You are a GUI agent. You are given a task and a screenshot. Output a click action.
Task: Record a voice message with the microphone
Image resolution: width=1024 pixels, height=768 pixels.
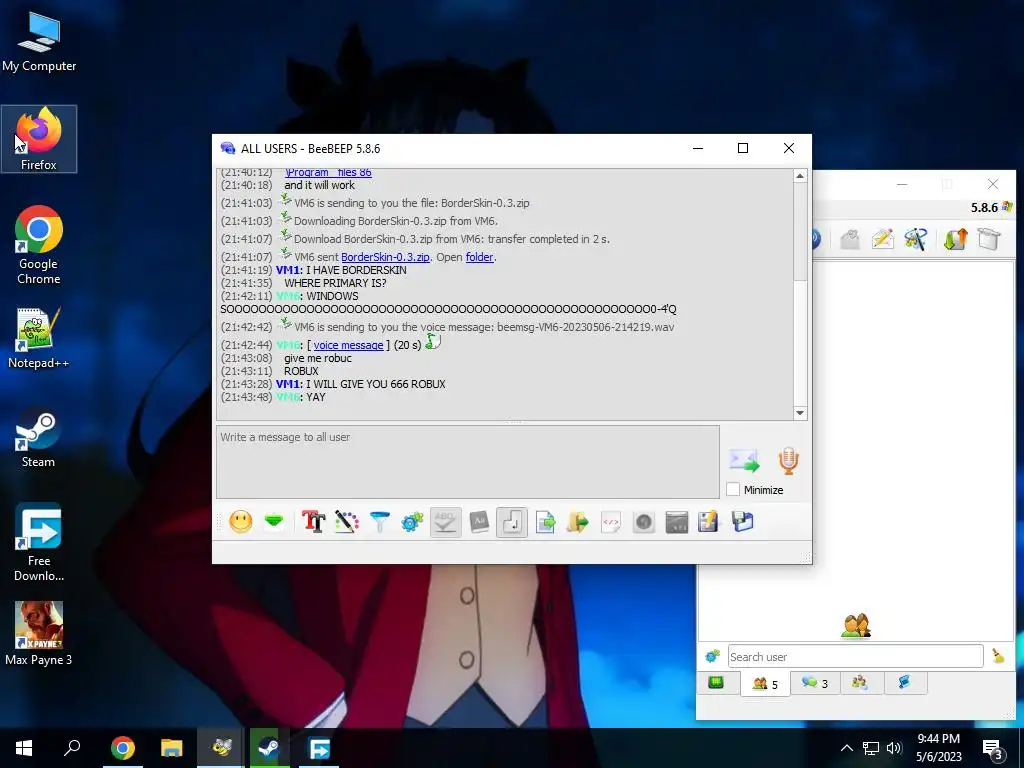(x=789, y=460)
